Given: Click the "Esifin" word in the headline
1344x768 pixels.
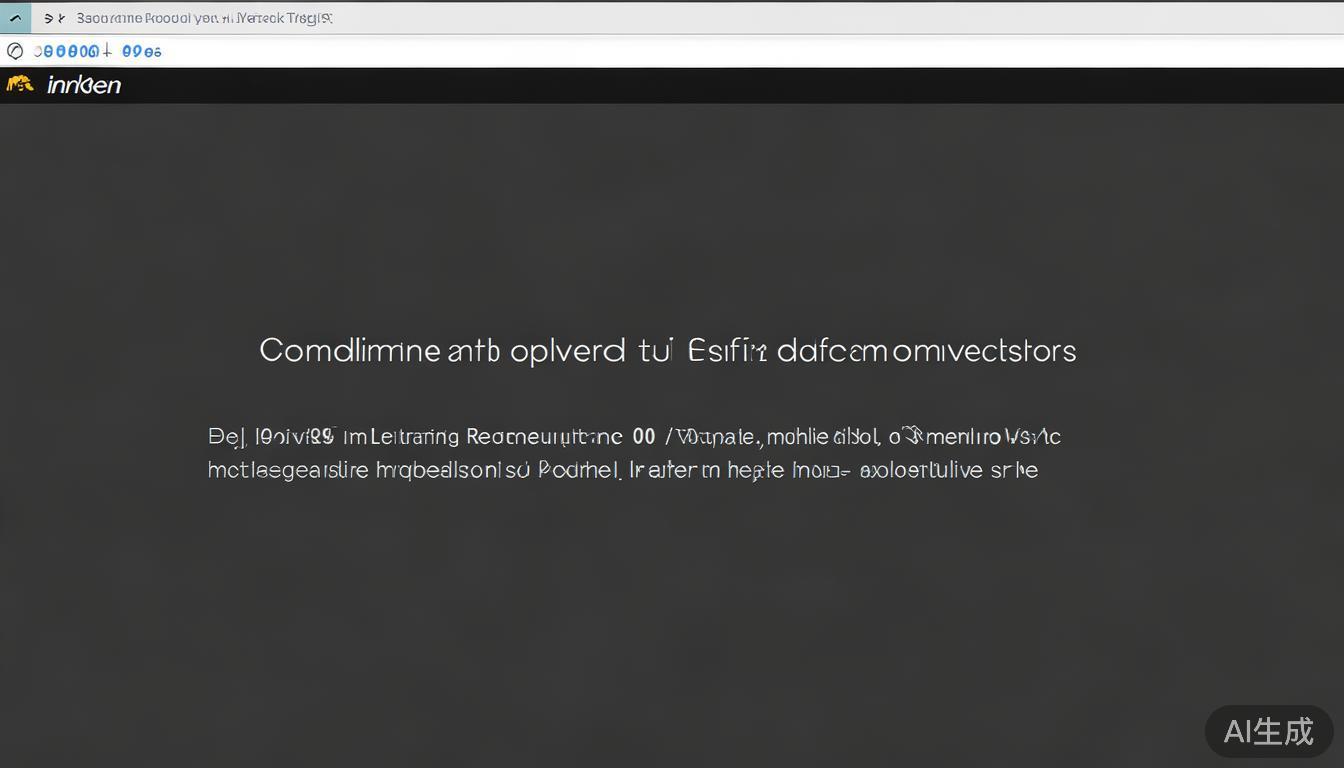Looking at the screenshot, I should [727, 350].
